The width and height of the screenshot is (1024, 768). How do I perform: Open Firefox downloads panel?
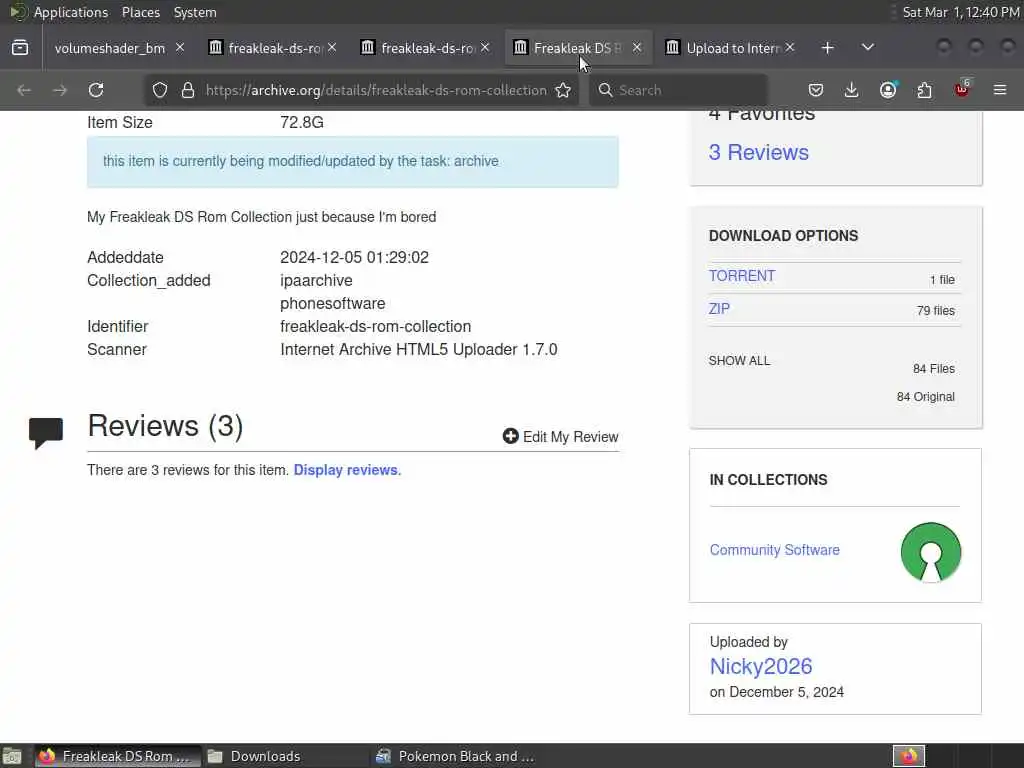click(851, 90)
